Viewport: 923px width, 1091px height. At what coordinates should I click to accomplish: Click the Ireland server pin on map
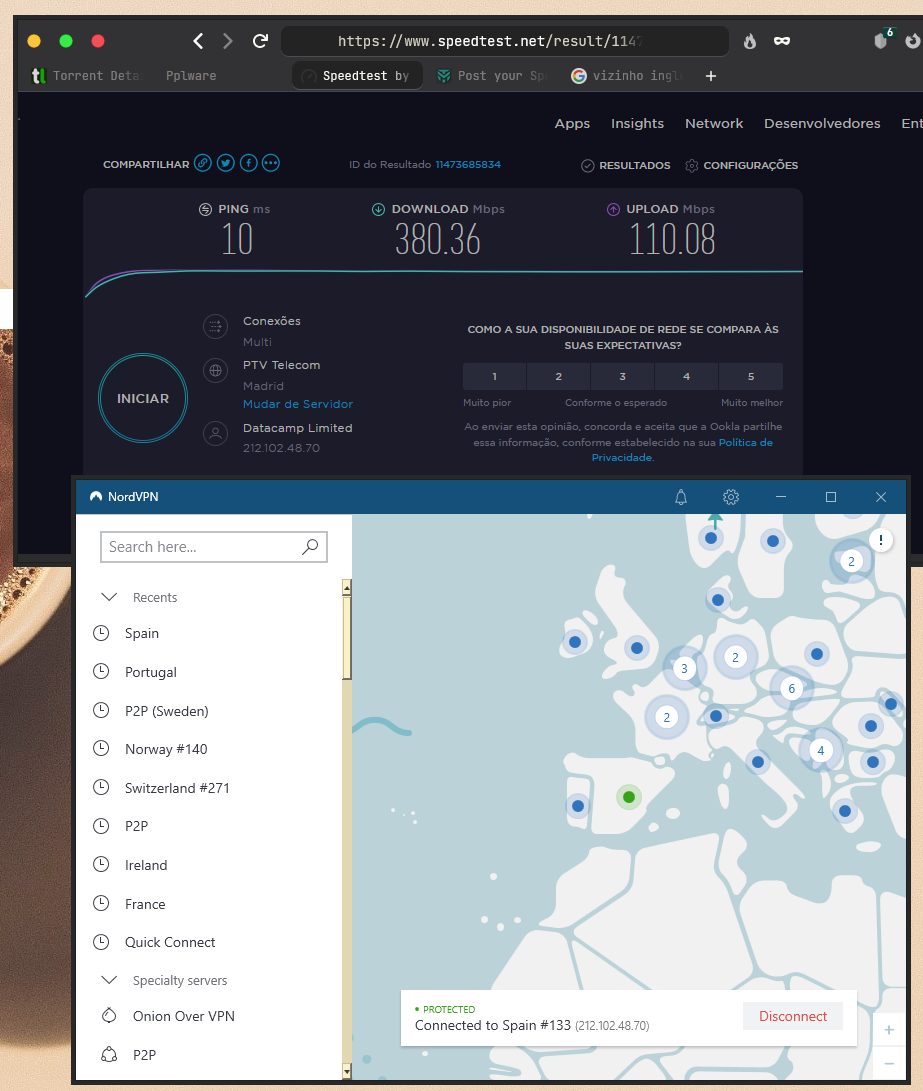click(575, 642)
